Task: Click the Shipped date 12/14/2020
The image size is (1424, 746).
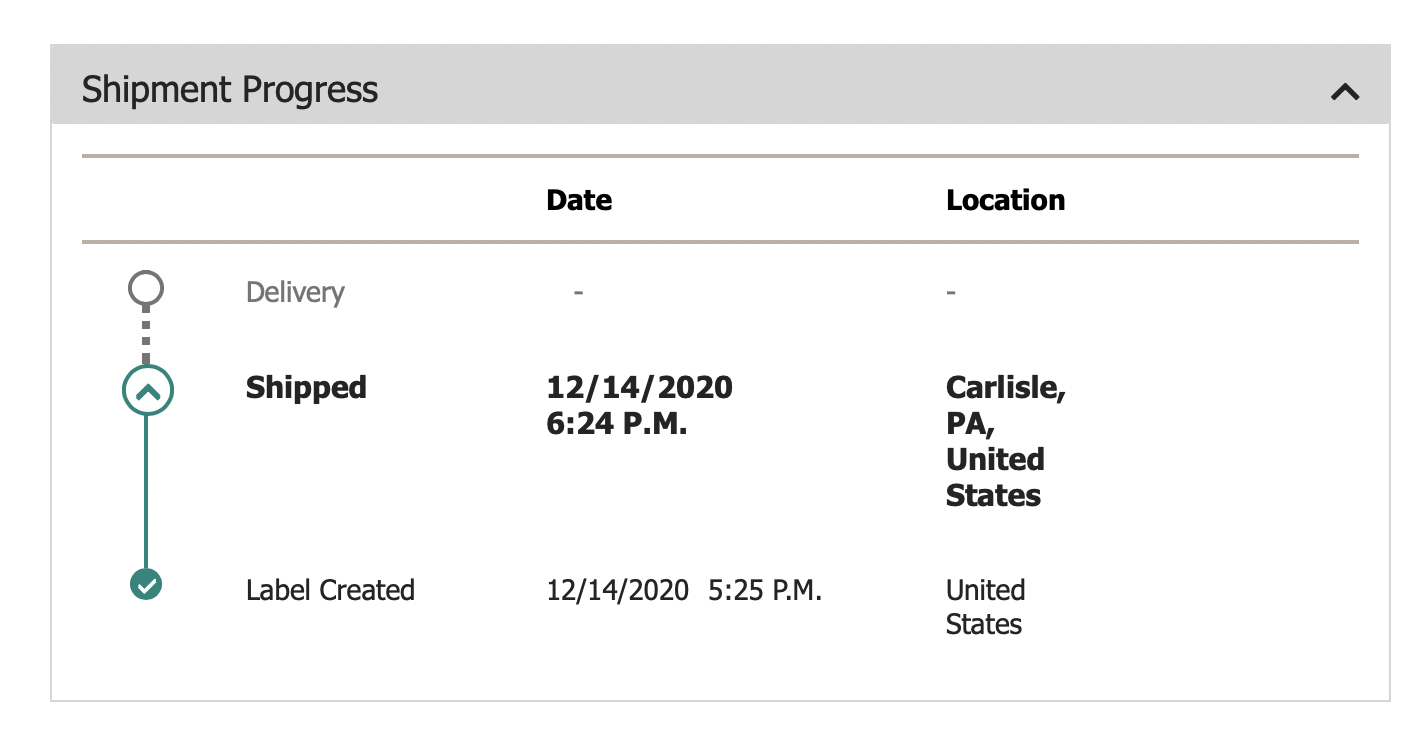Action: point(639,388)
